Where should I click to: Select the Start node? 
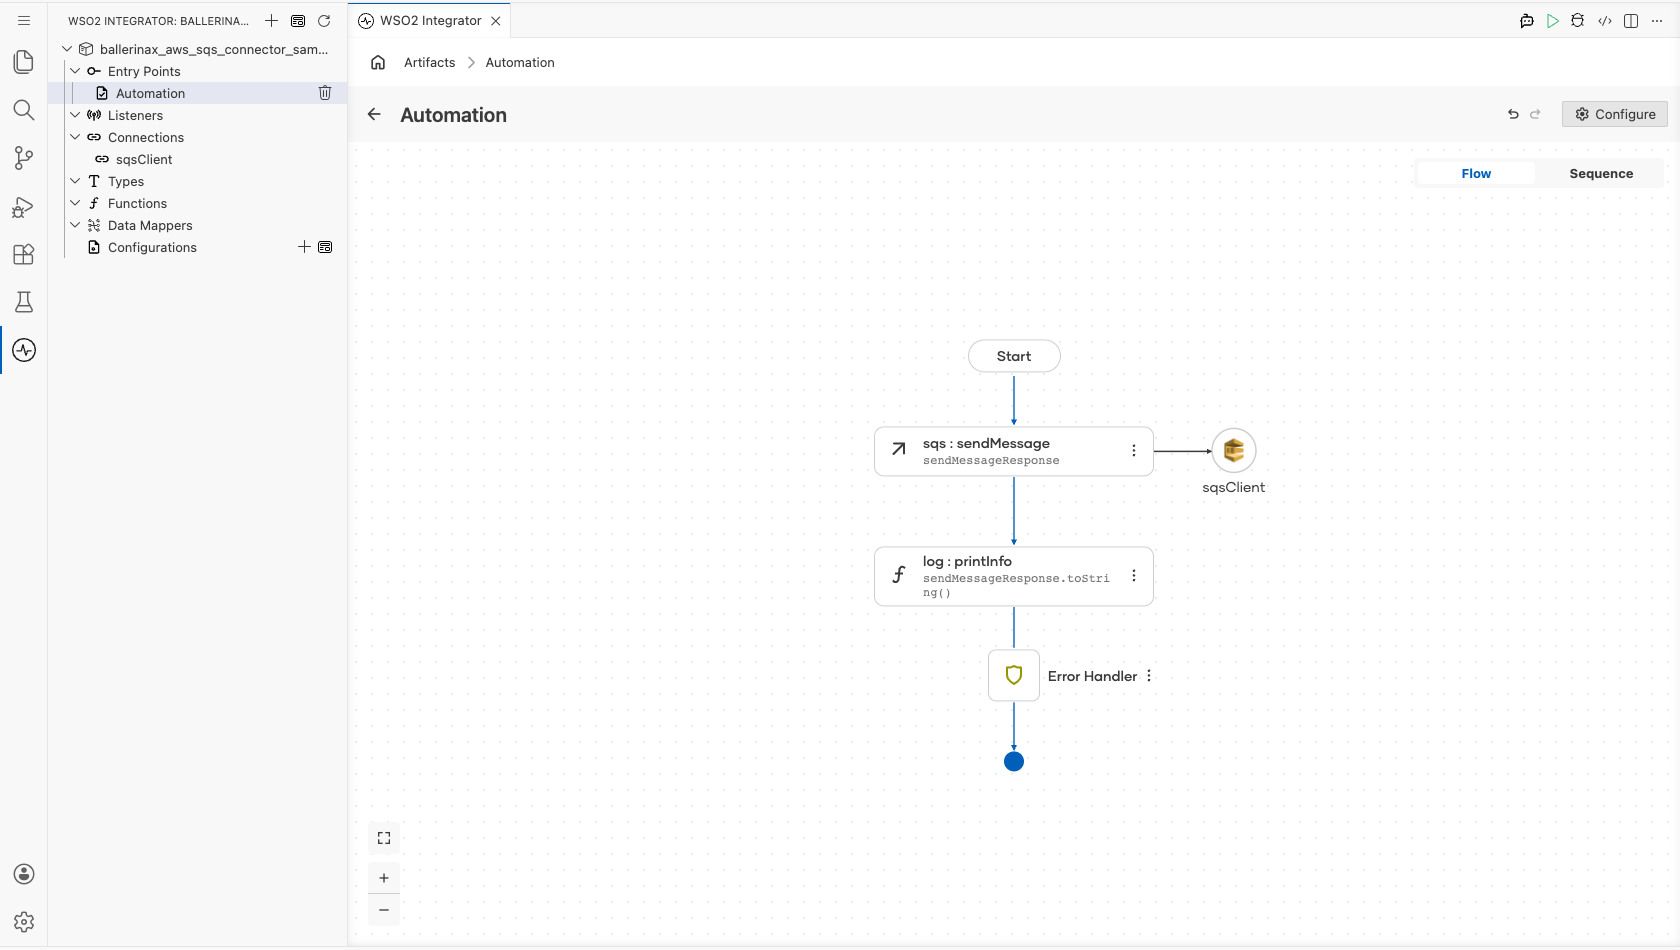1014,356
